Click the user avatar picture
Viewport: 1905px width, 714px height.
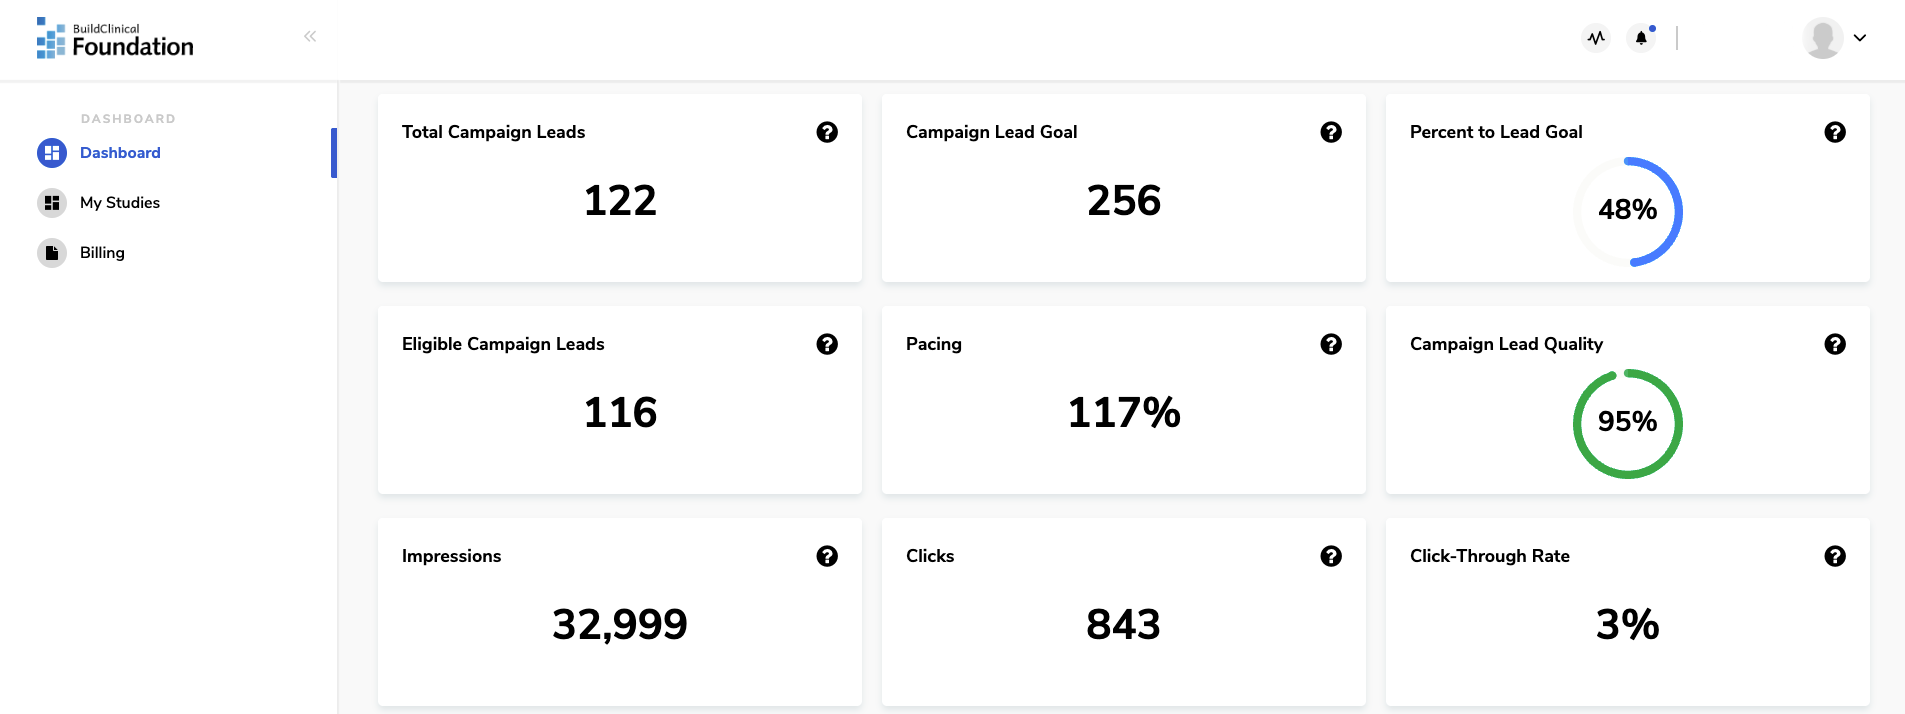[x=1823, y=38]
